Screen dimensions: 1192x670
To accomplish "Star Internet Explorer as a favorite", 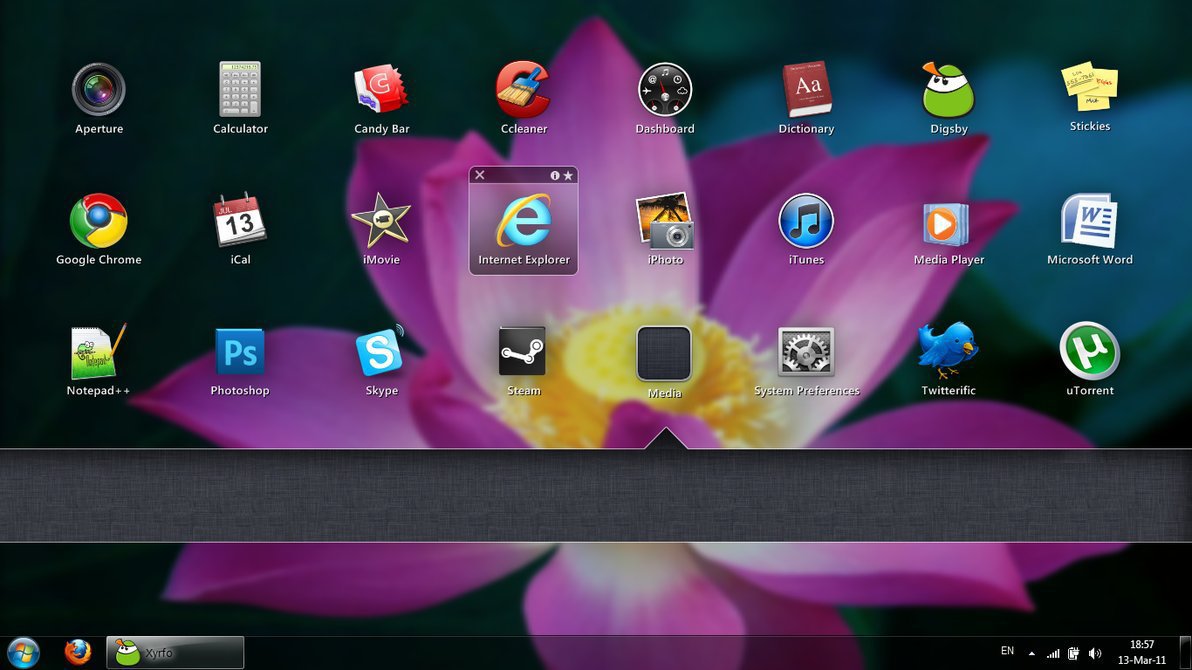I will (568, 176).
